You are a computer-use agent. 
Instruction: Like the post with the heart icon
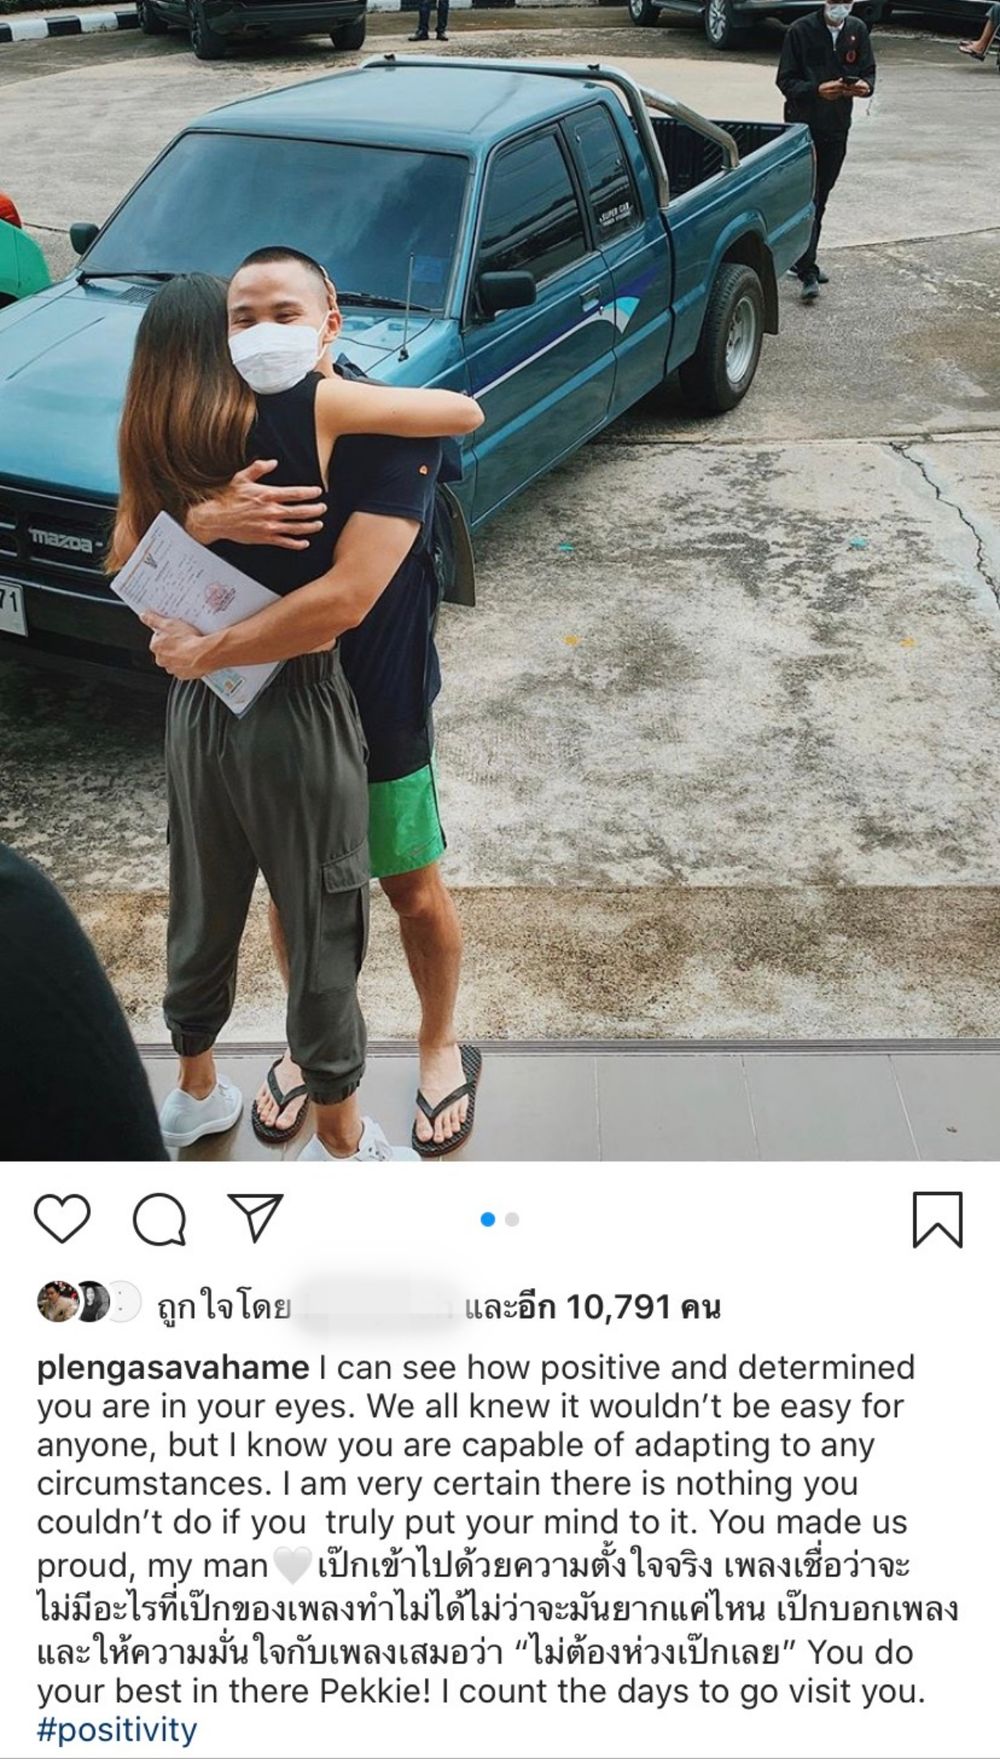click(x=63, y=1220)
